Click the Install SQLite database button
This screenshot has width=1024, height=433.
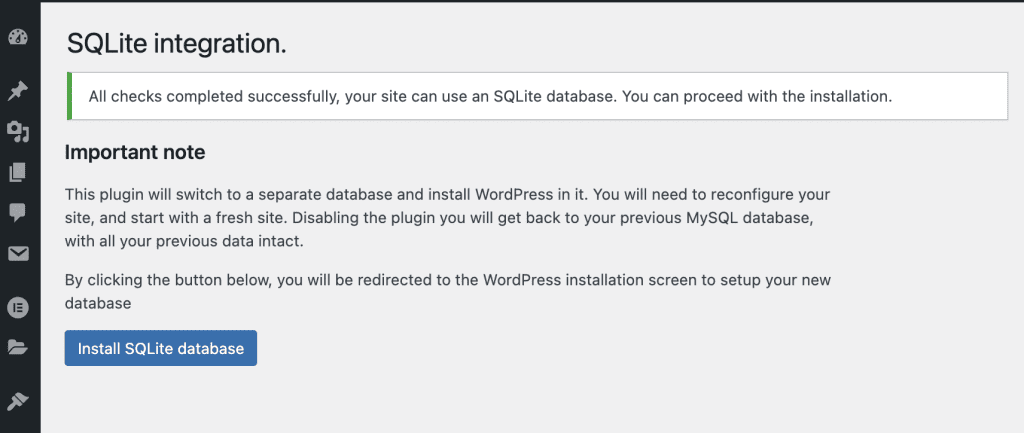point(161,348)
